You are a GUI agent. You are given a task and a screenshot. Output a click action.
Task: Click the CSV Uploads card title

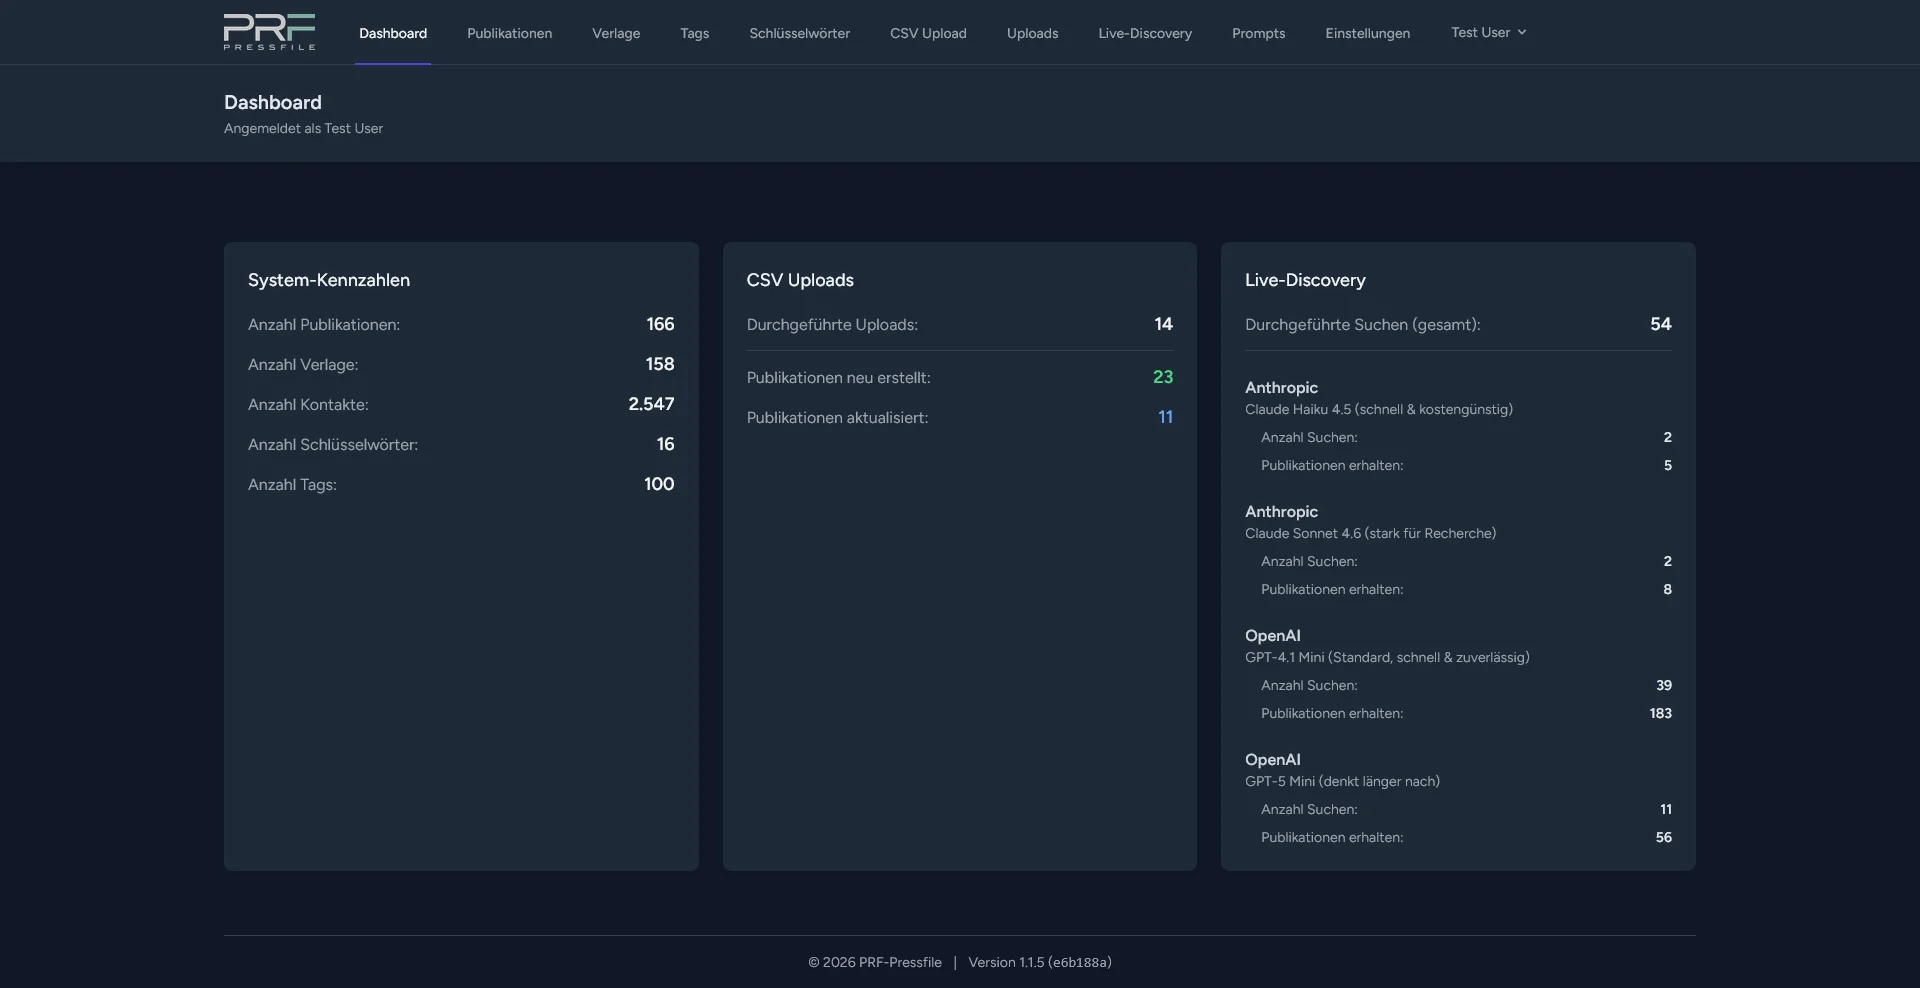800,280
